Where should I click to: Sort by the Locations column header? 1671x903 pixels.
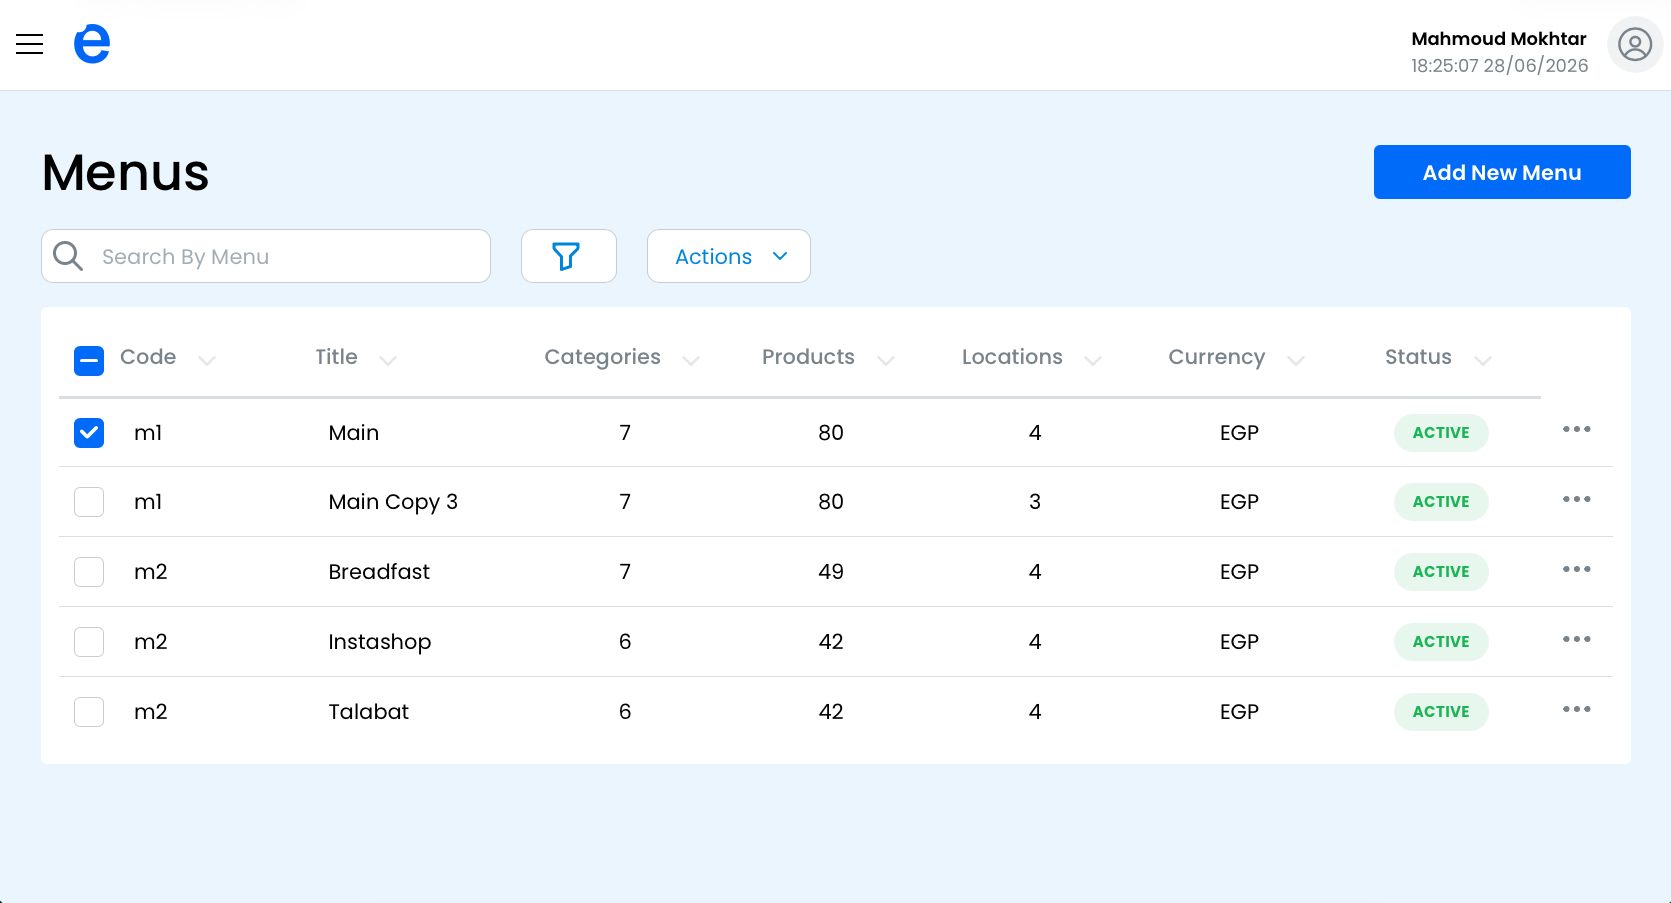tap(1012, 357)
